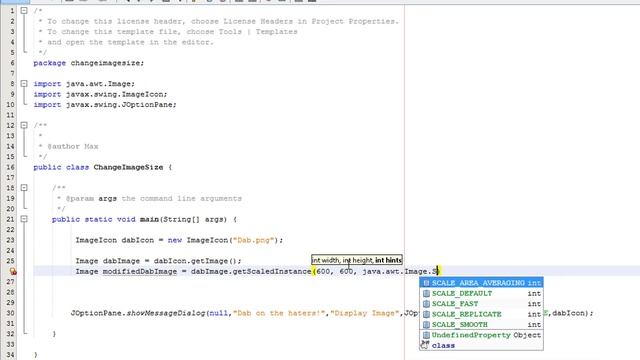Viewport: 640px width, 360px height.
Task: Collapse the imports fold at line 8
Action: coord(24,84)
